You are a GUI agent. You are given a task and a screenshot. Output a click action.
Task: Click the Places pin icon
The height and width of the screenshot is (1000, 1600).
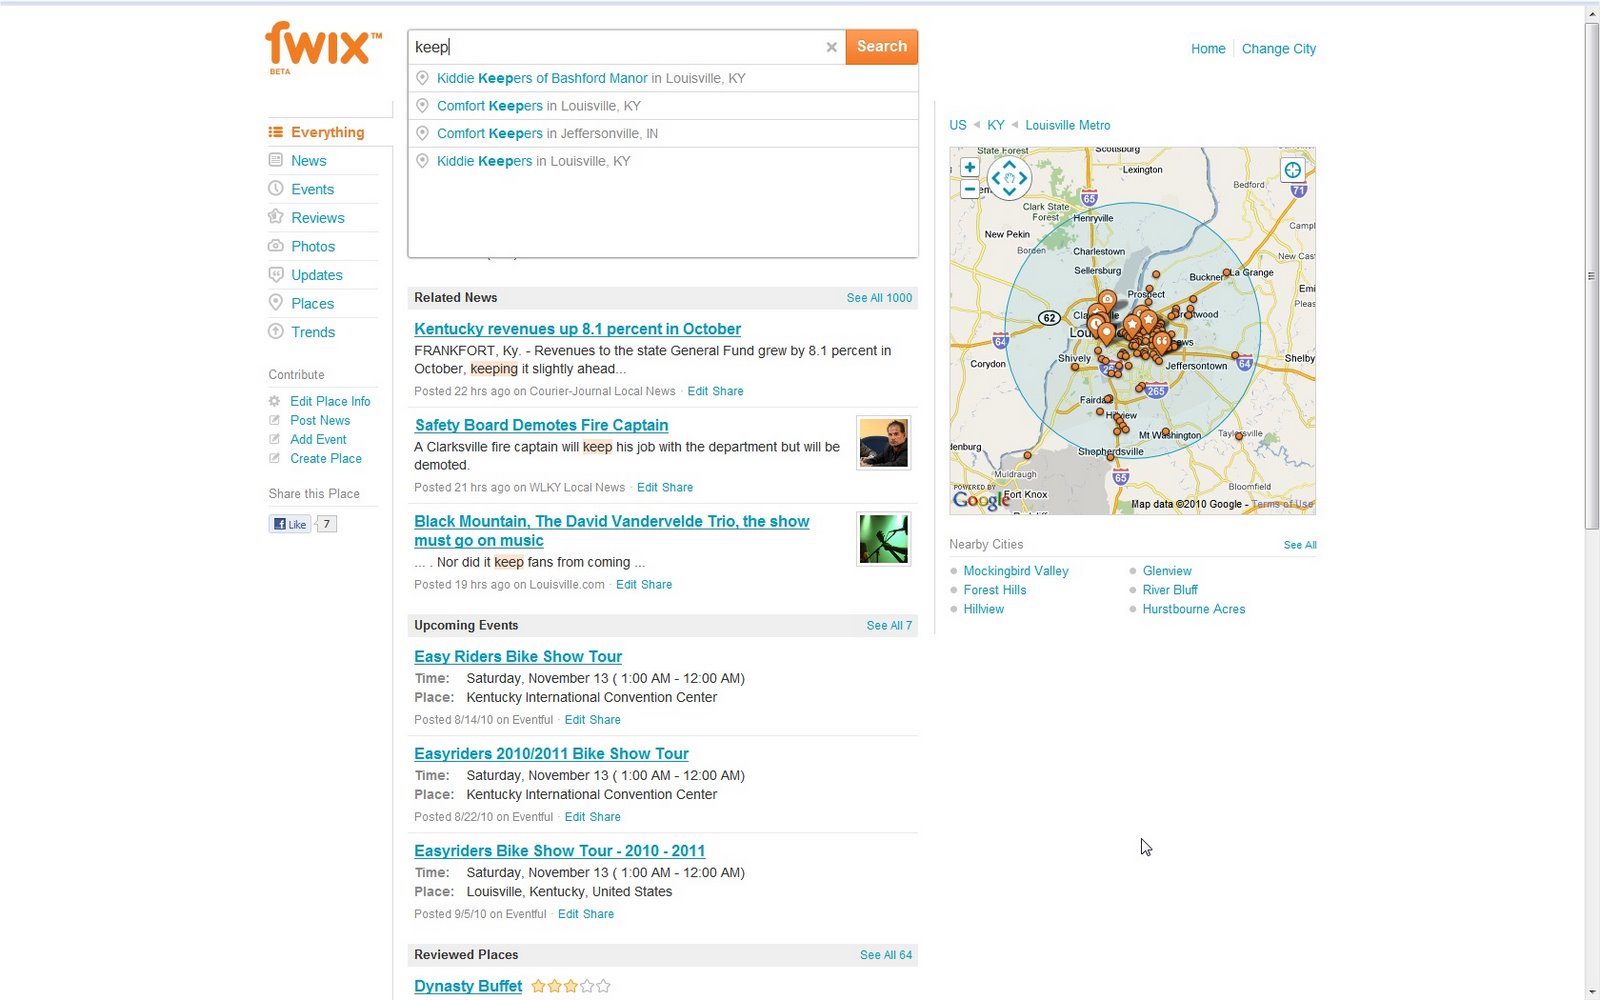tap(275, 303)
